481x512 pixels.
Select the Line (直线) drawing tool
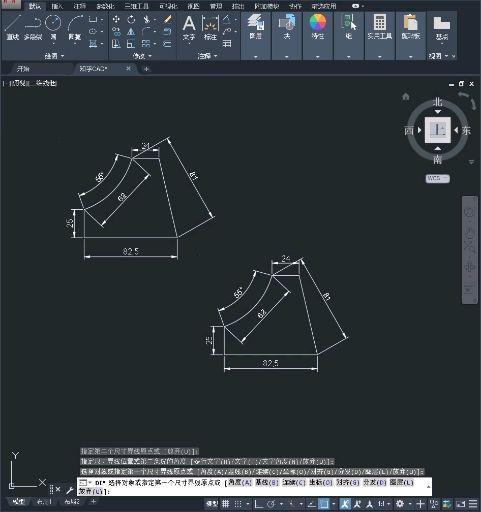coord(13,28)
